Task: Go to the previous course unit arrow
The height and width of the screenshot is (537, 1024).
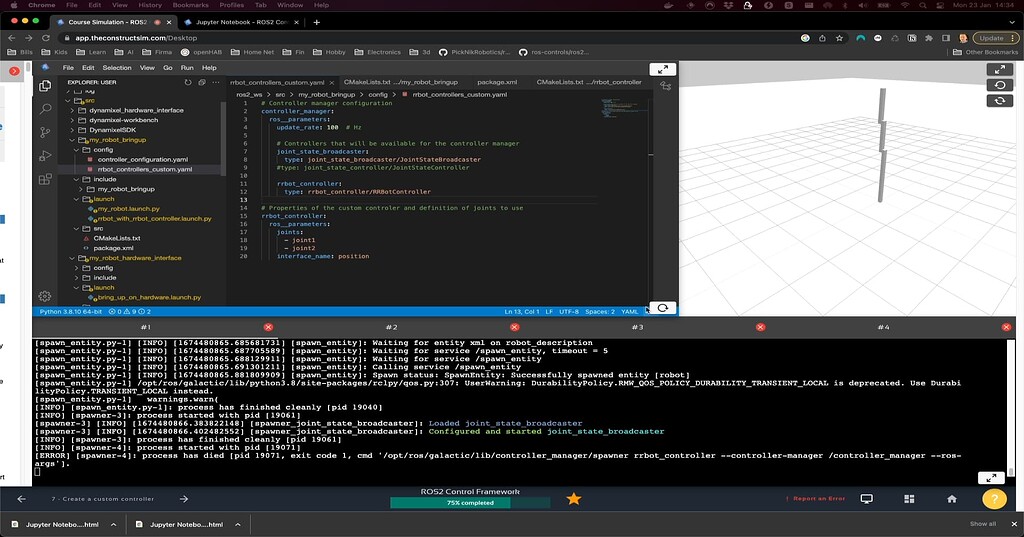Action: click(x=22, y=498)
